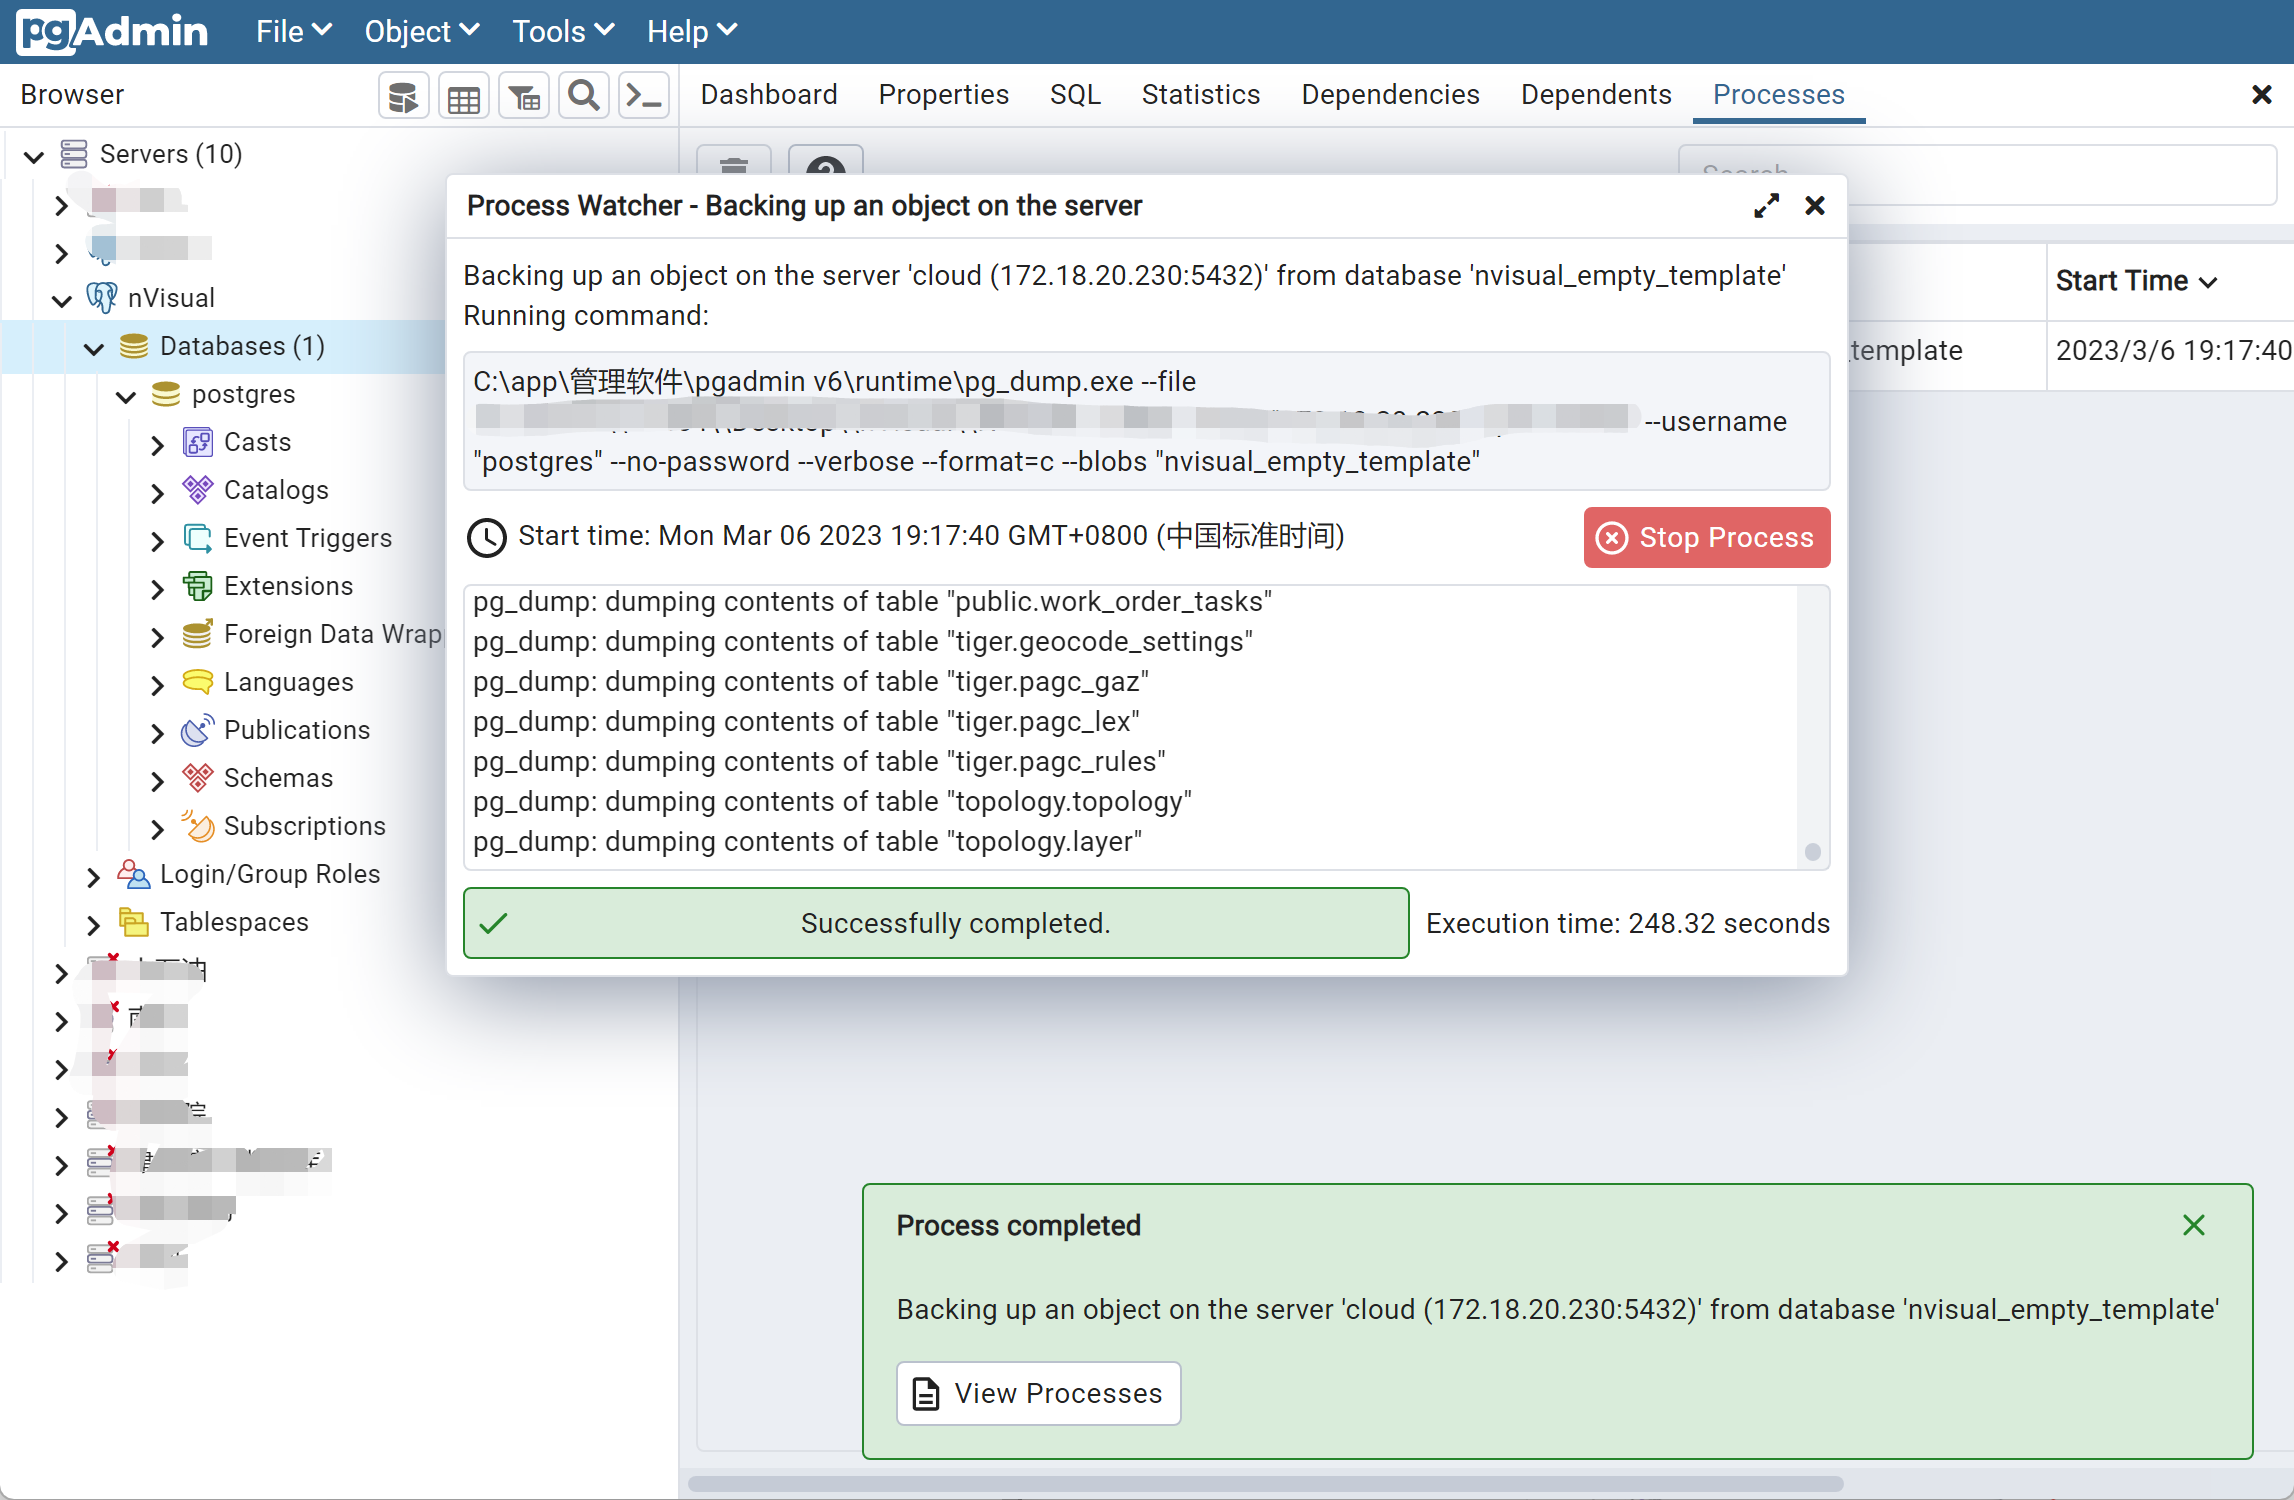Expand the Login/Group Roles node
2294x1500 pixels.
(93, 876)
